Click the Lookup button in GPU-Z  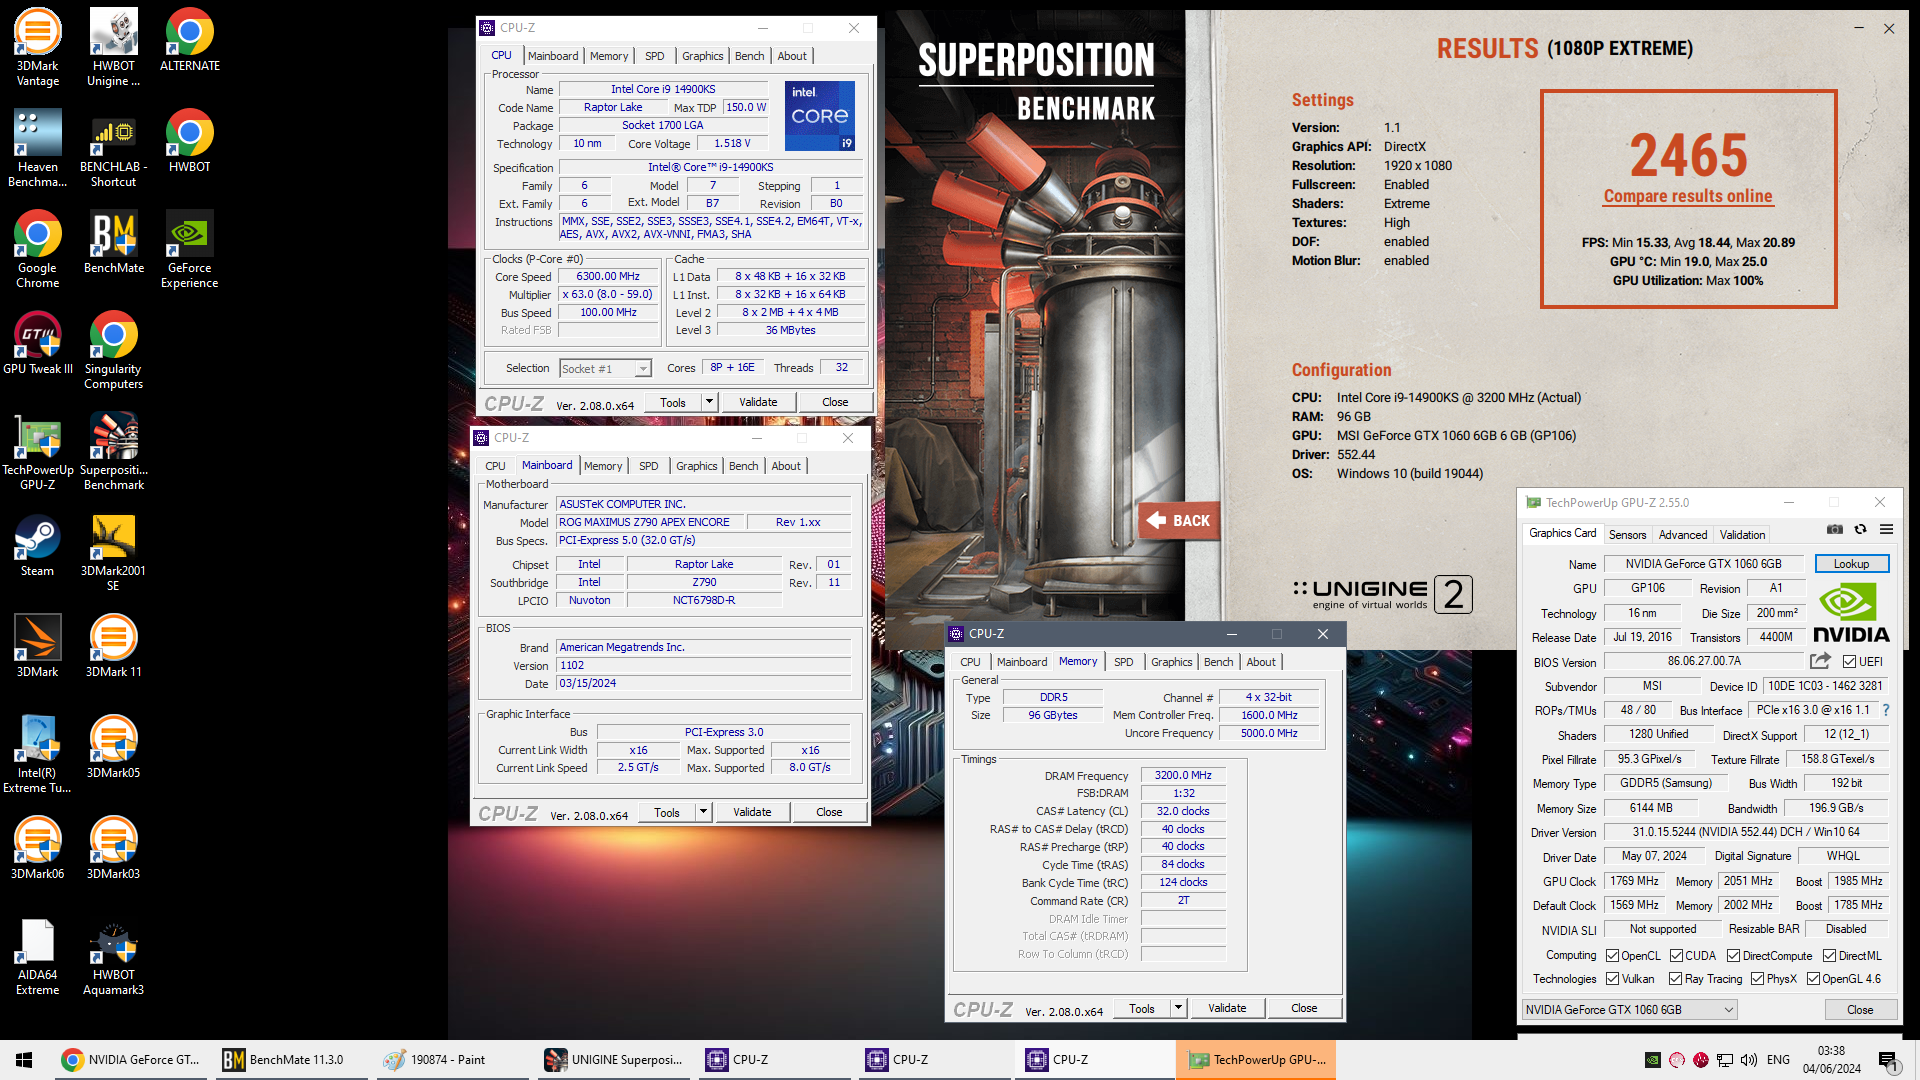tap(1851, 564)
